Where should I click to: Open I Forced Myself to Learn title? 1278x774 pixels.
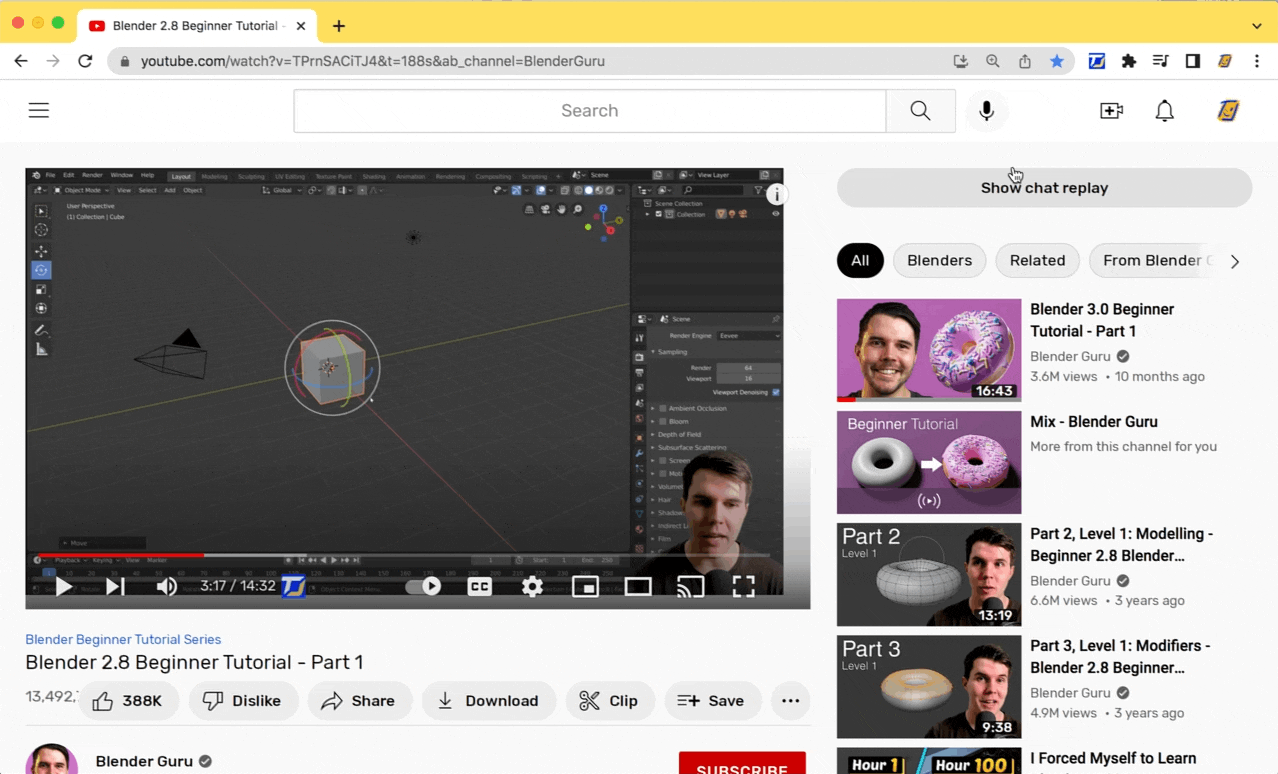click(x=1113, y=758)
